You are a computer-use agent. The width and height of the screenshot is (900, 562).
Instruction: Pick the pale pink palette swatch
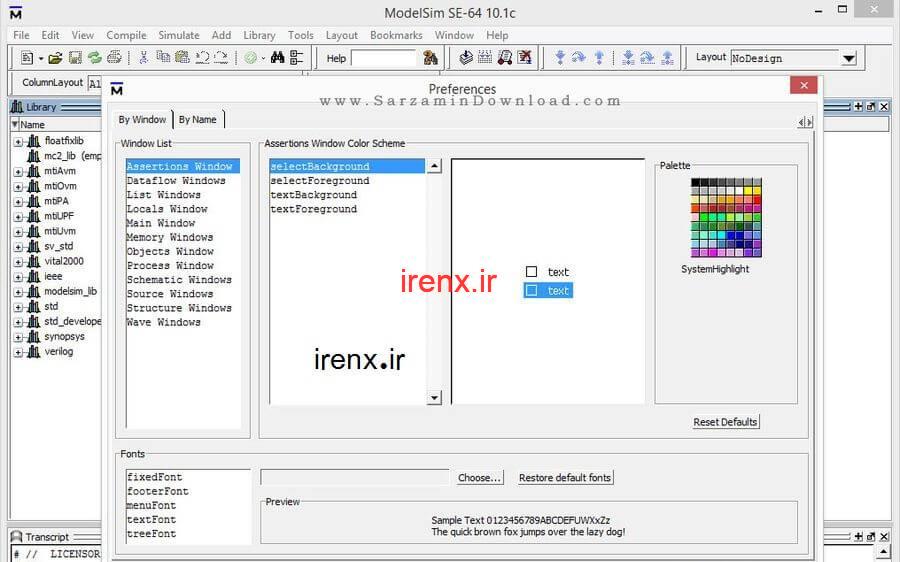pyautogui.click(x=695, y=217)
